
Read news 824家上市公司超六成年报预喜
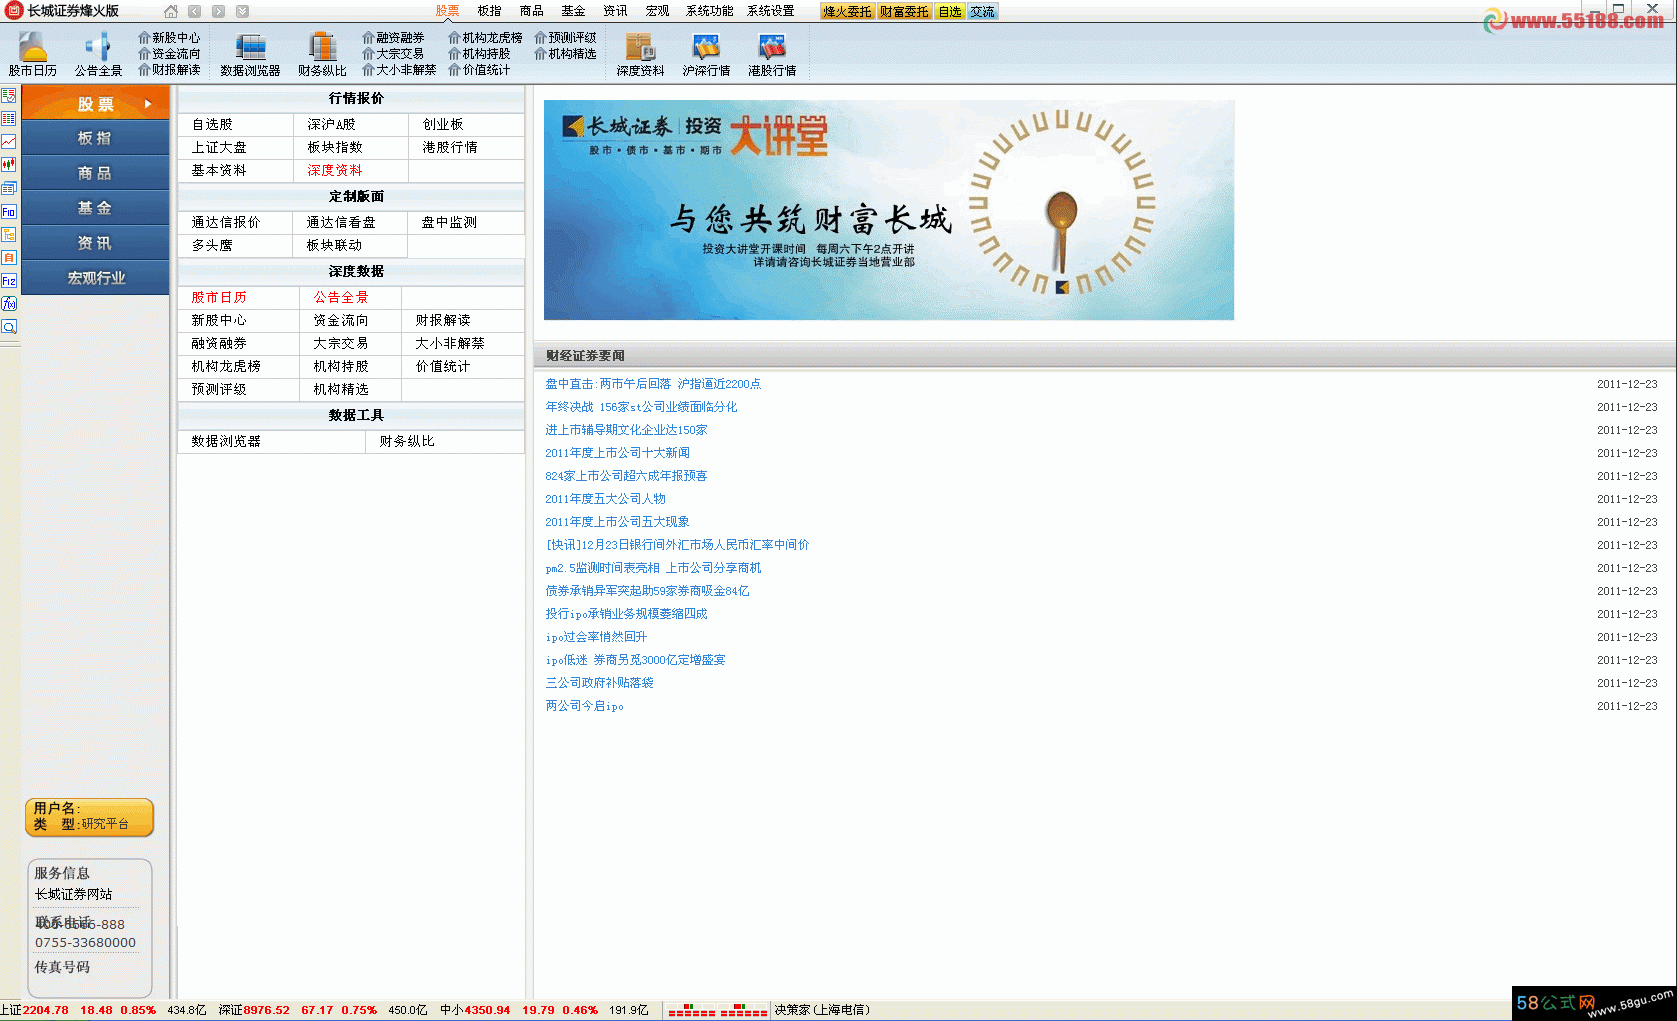click(x=626, y=476)
